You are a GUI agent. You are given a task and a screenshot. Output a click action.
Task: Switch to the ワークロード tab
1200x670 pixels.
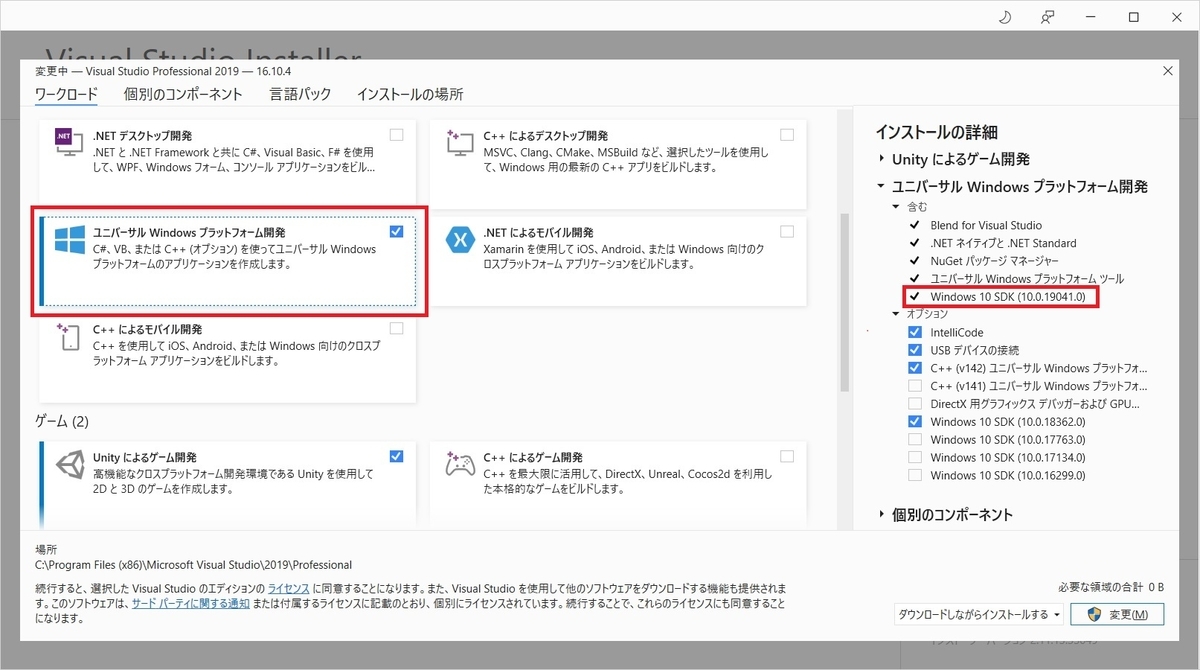click(66, 94)
